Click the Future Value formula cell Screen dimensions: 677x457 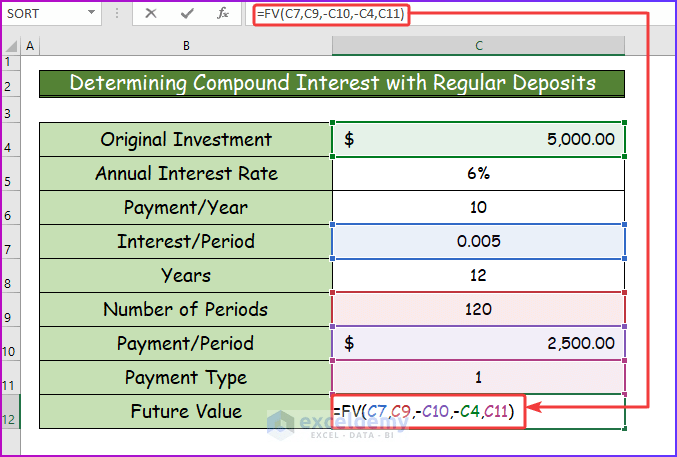coord(478,412)
